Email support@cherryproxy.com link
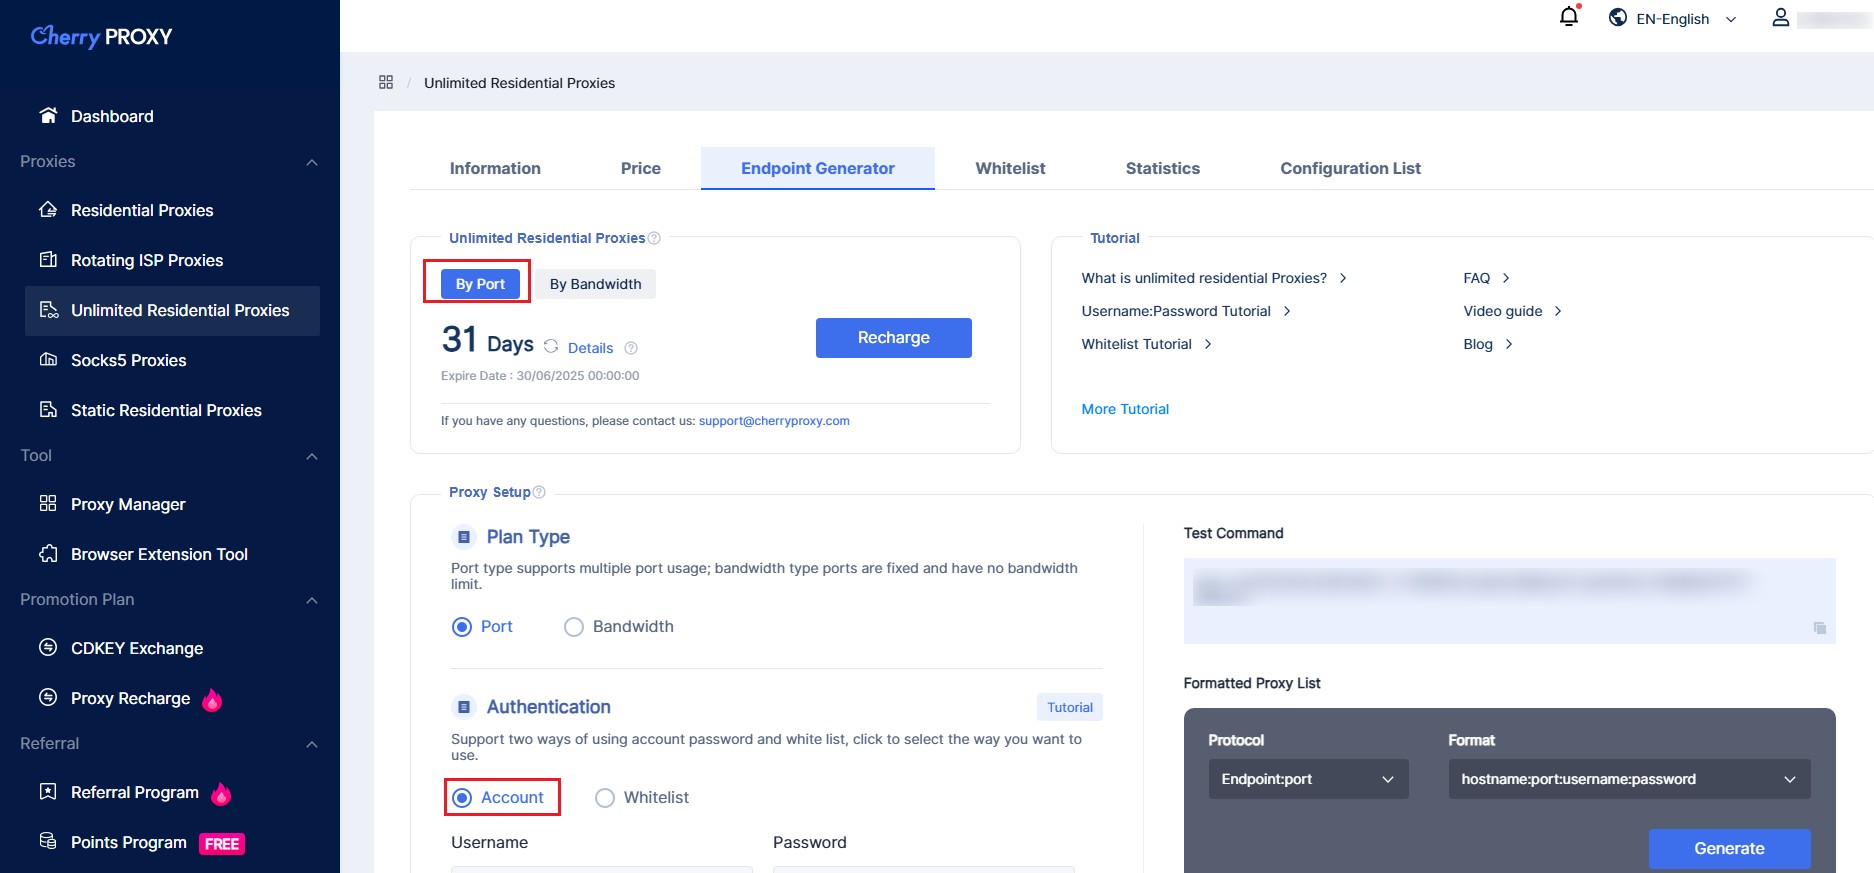1874x873 pixels. 774,421
